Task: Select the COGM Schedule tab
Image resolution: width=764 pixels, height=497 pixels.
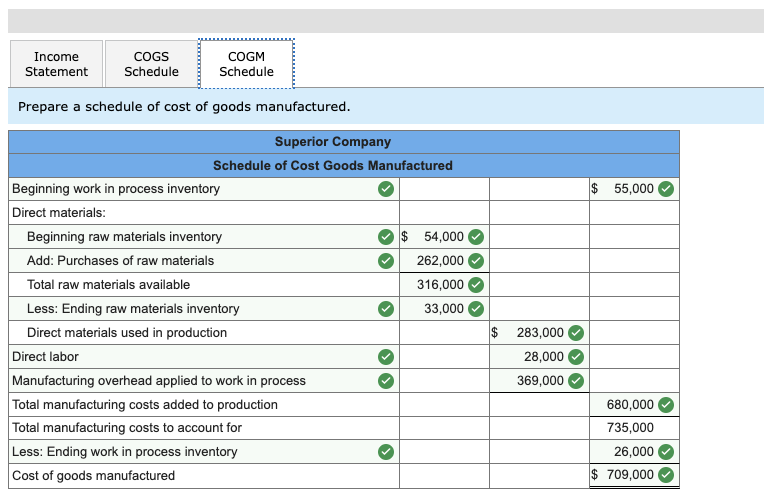Action: [x=246, y=64]
